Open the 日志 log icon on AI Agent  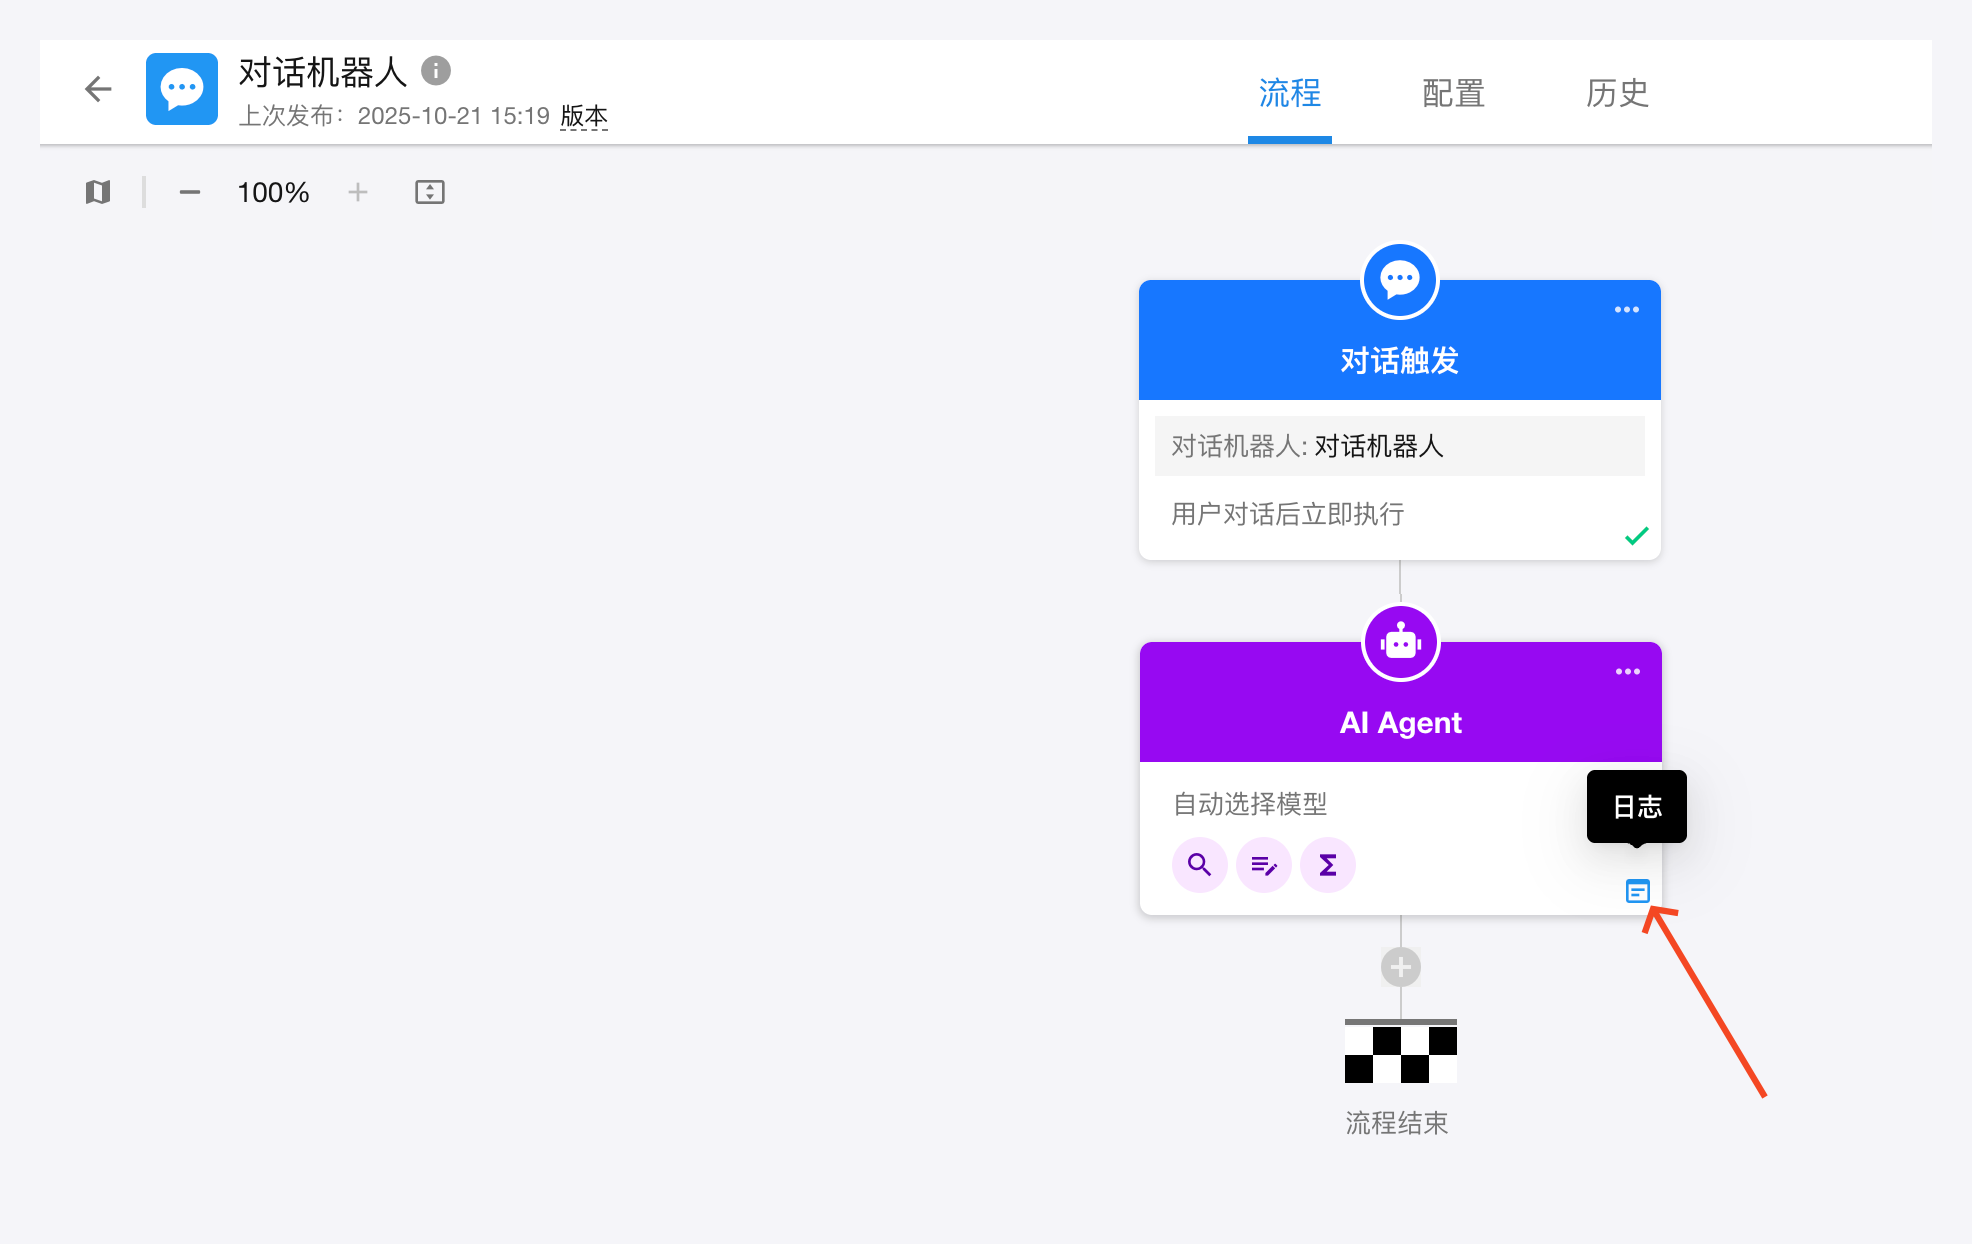1637,891
